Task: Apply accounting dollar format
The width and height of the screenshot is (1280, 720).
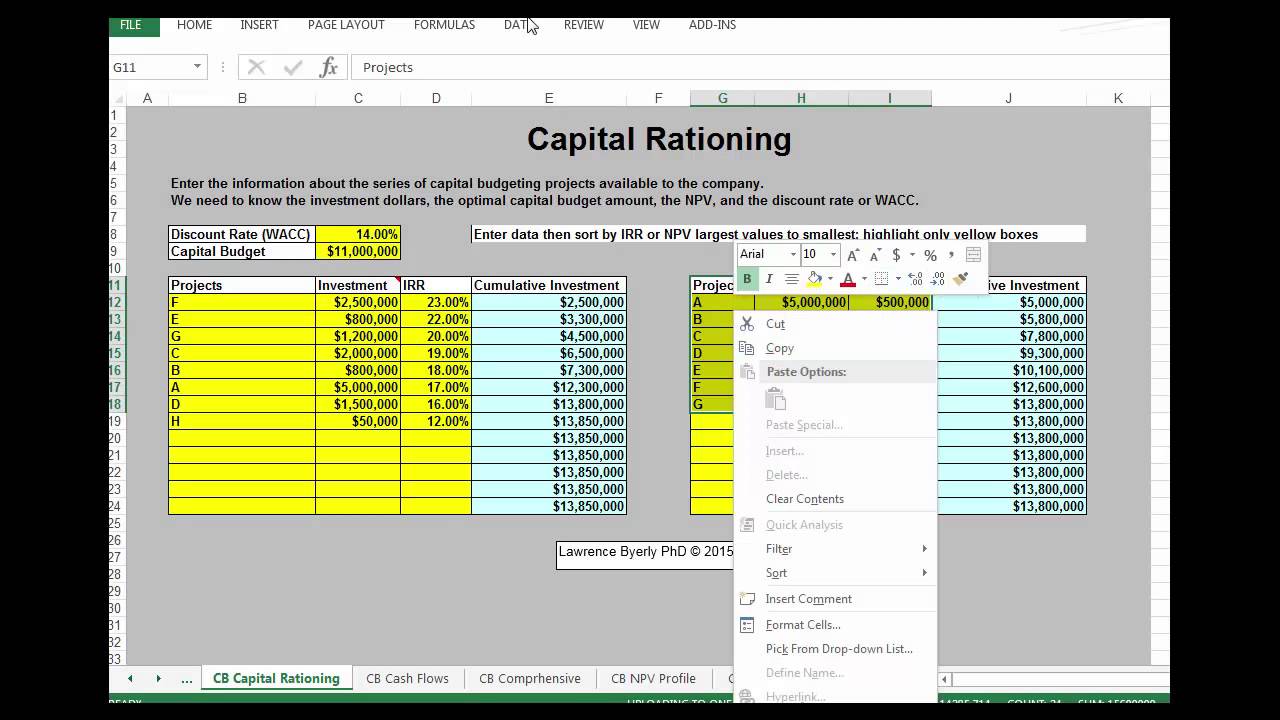Action: coord(896,255)
